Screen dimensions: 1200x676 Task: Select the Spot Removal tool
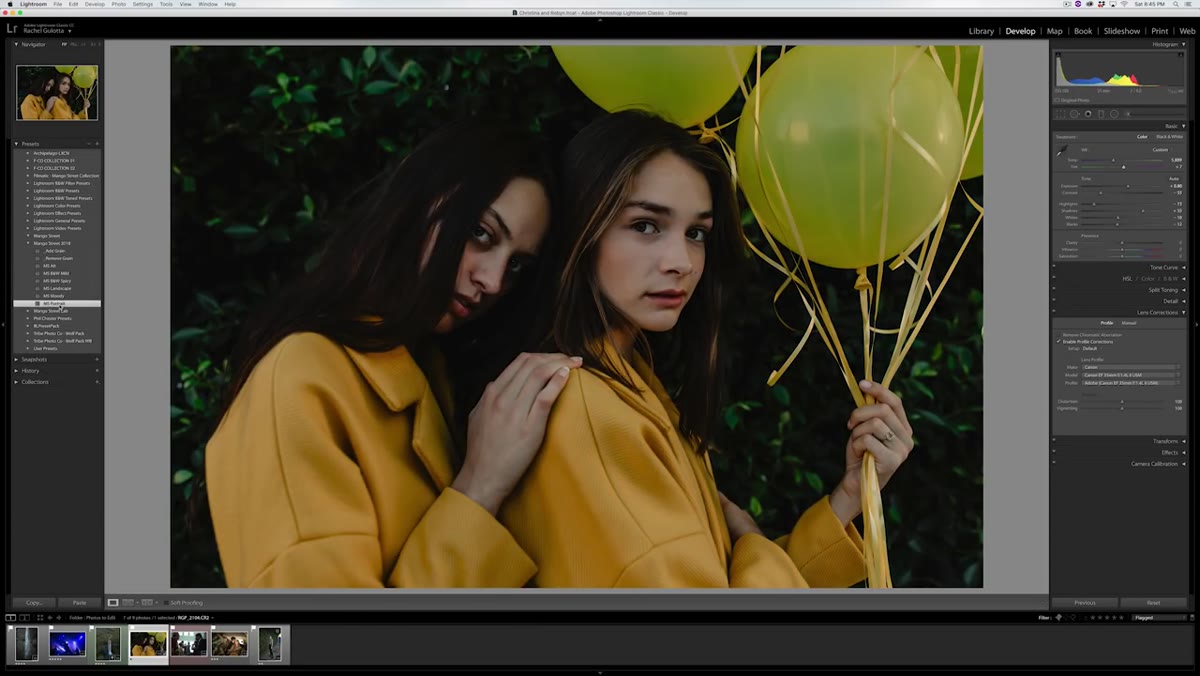click(x=1075, y=114)
